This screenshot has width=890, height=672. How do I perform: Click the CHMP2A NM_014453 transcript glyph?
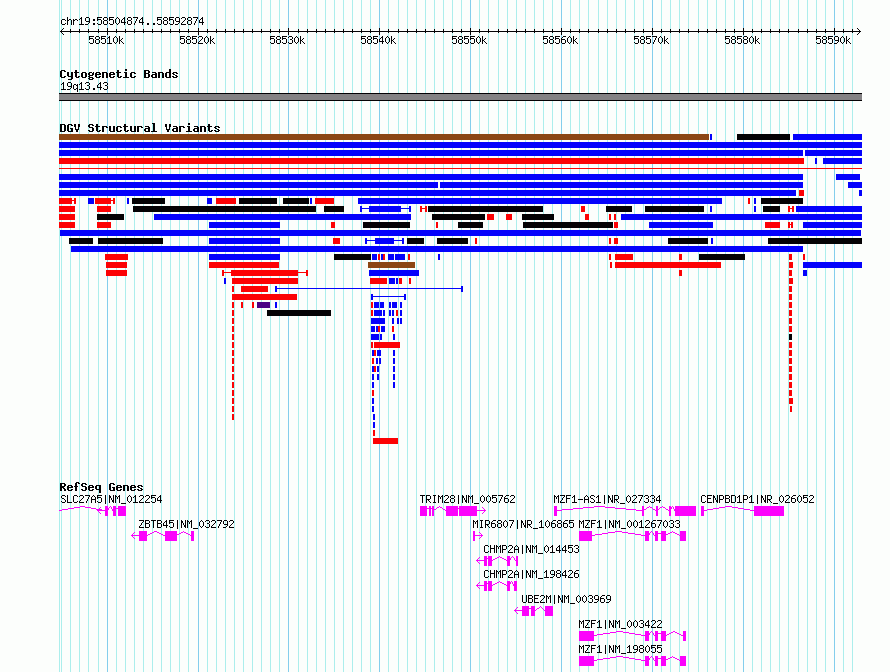(x=497, y=561)
